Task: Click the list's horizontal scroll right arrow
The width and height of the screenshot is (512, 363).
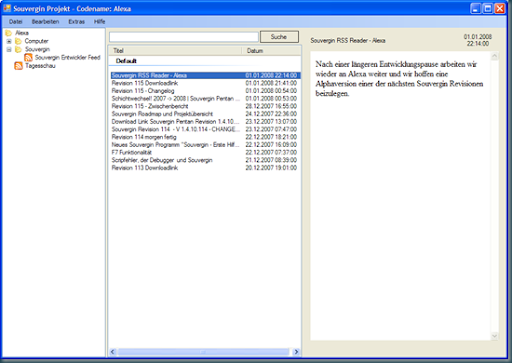Action: pos(296,352)
